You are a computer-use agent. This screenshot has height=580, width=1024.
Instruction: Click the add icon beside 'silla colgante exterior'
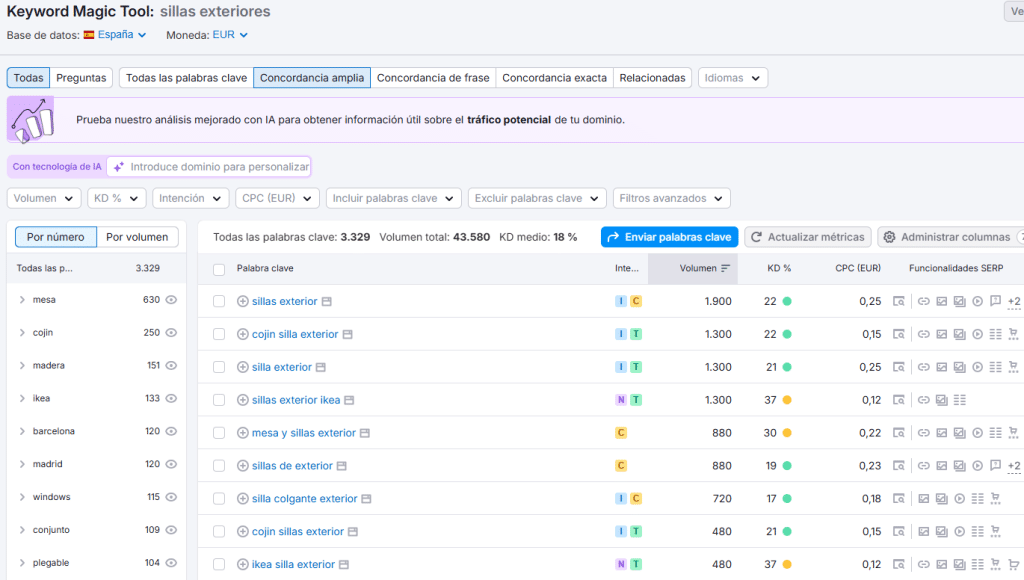[x=242, y=499]
